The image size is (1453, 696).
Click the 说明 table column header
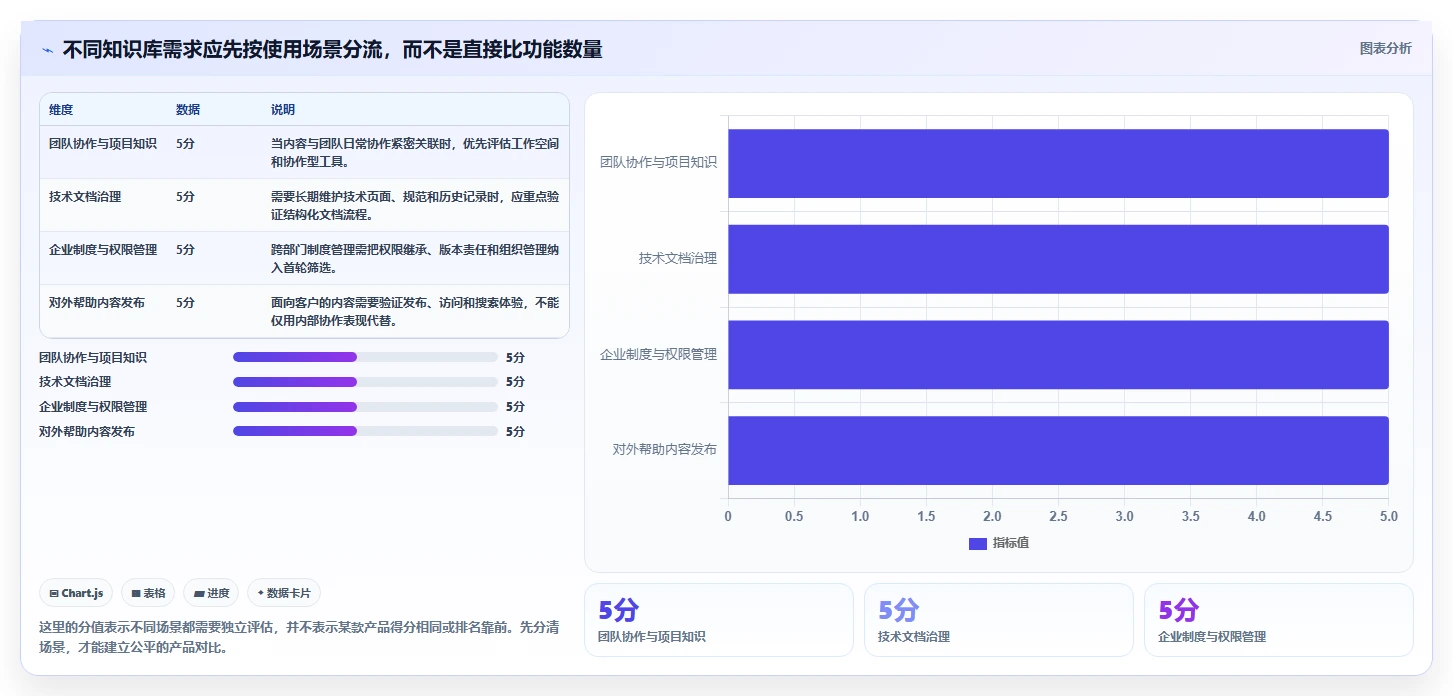coord(283,110)
